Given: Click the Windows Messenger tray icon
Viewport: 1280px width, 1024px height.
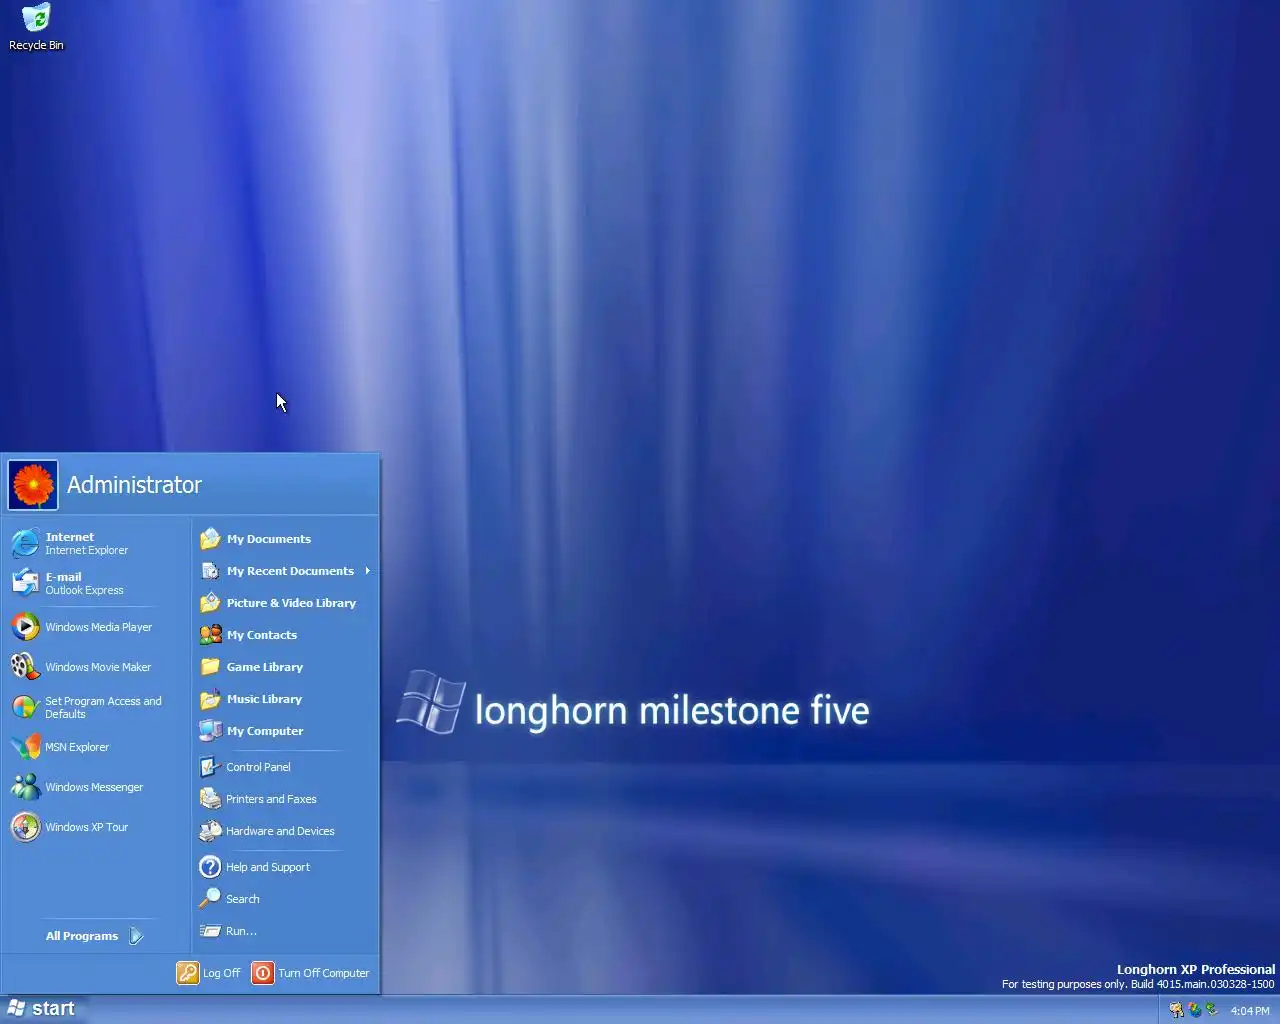Looking at the screenshot, I should [x=1176, y=1010].
